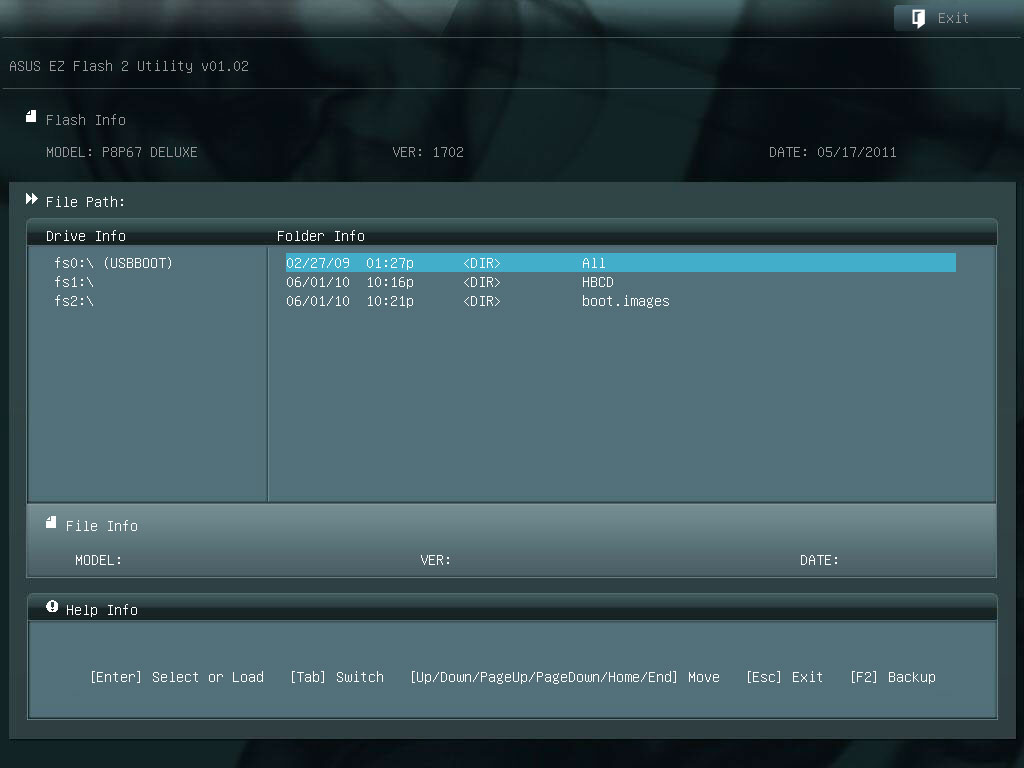This screenshot has width=1024, height=768.
Task: Click the [F2] Backup hint
Action: coord(893,677)
